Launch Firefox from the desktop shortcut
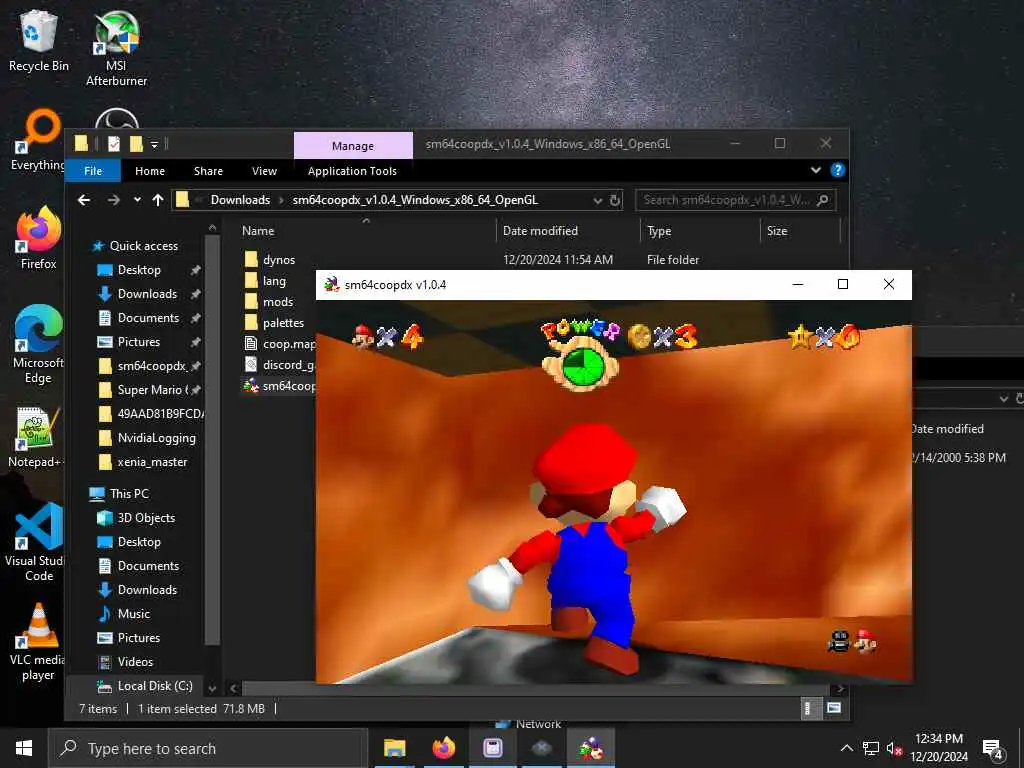The height and width of the screenshot is (768, 1024). [x=38, y=238]
